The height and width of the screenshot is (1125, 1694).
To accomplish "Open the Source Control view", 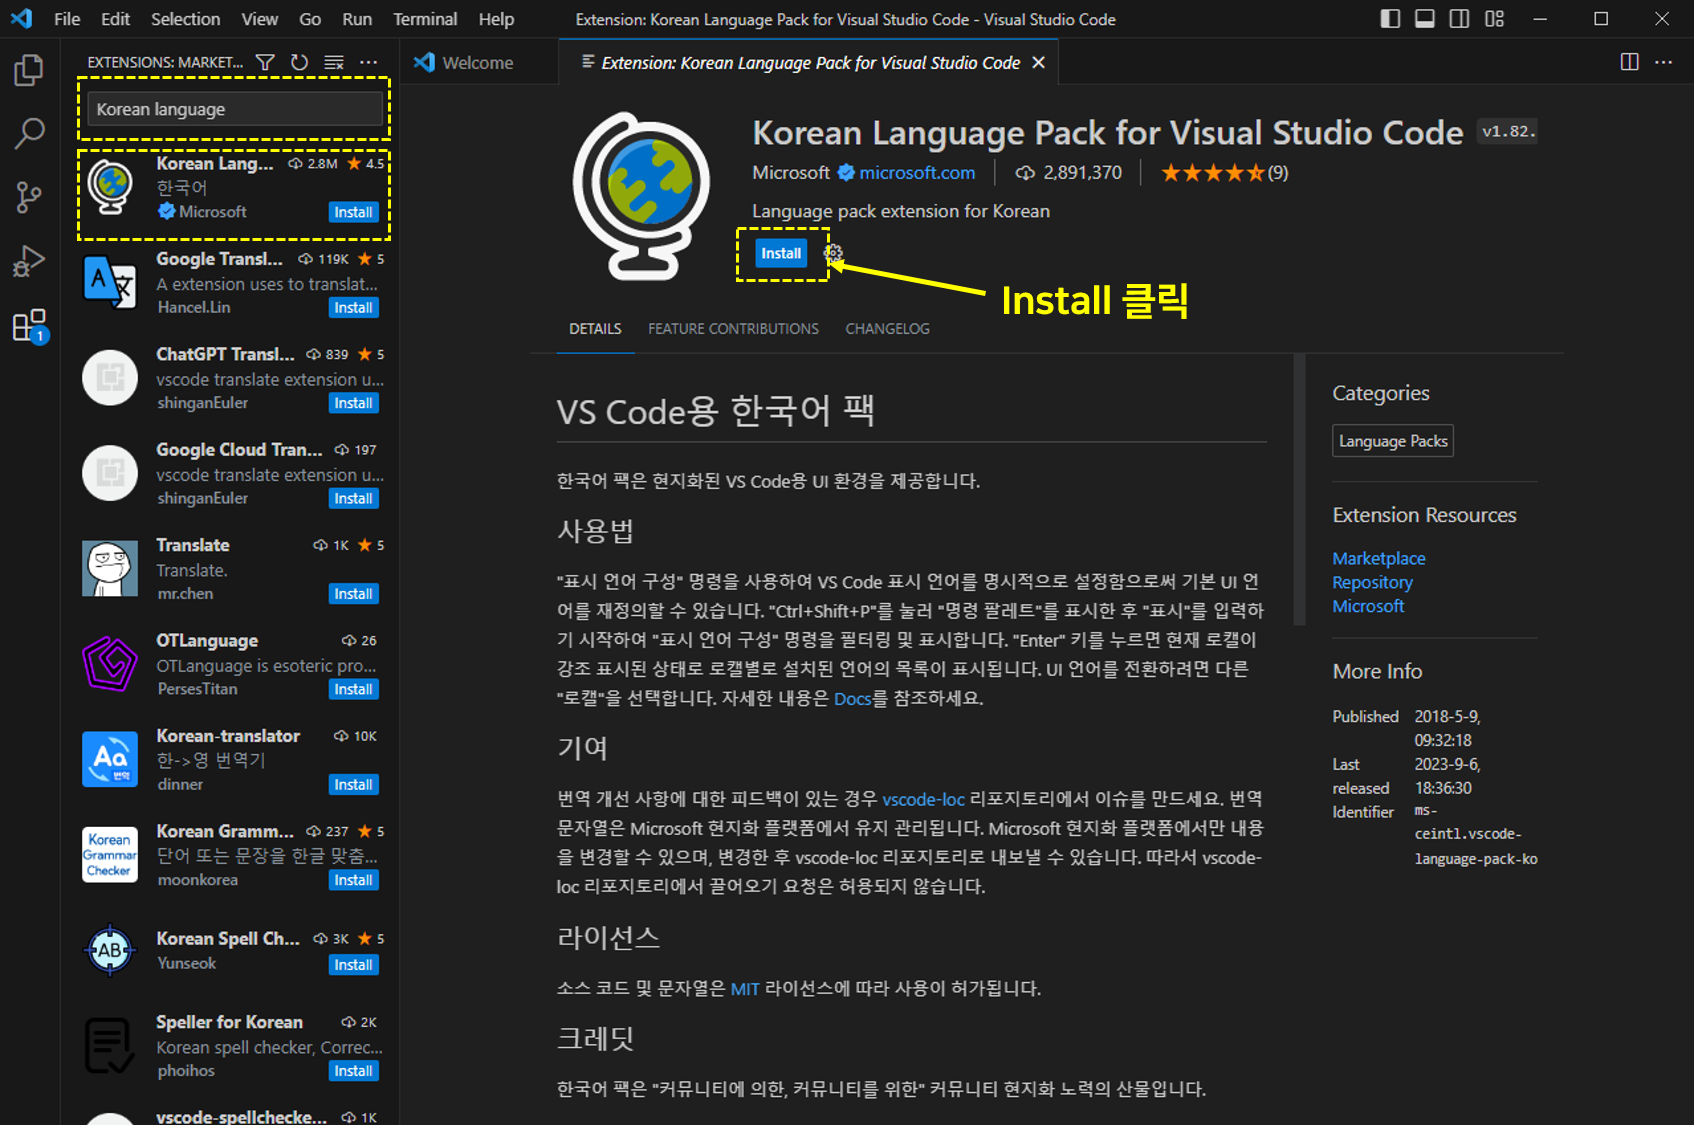I will point(29,197).
